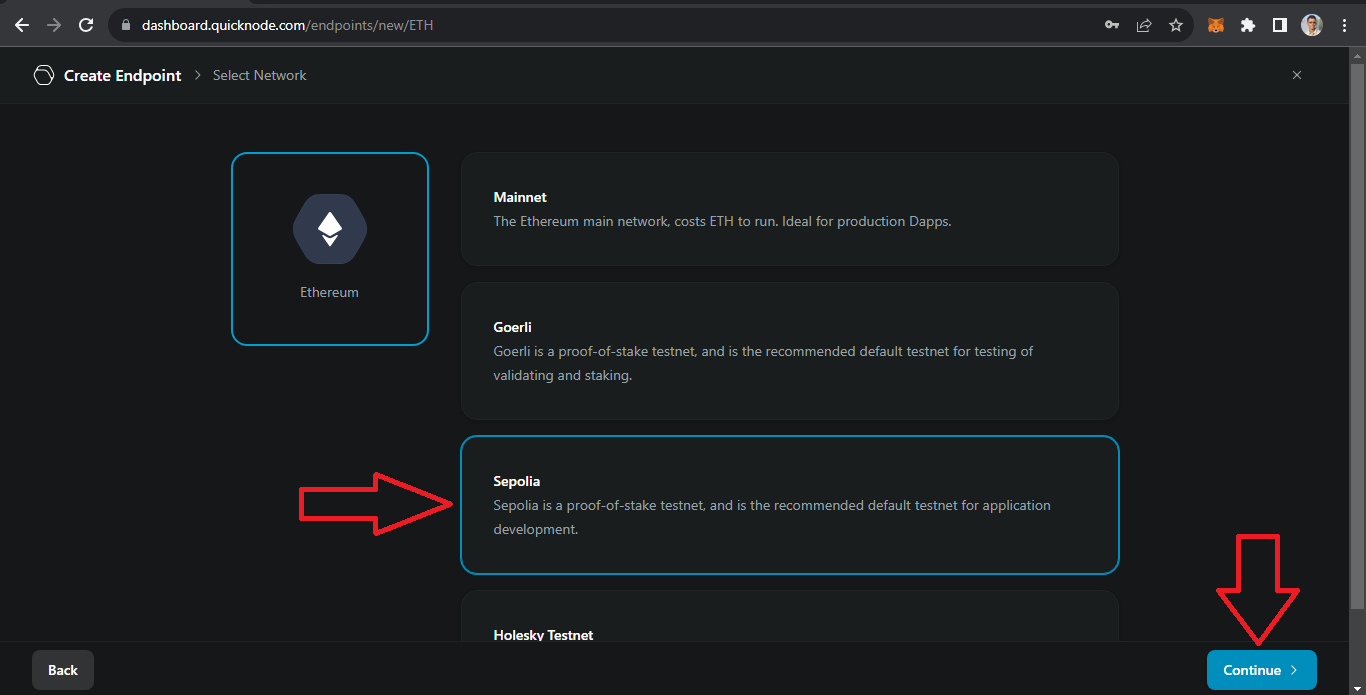Toggle the browser side panel icon
Viewport: 1366px width, 695px height.
(1279, 25)
